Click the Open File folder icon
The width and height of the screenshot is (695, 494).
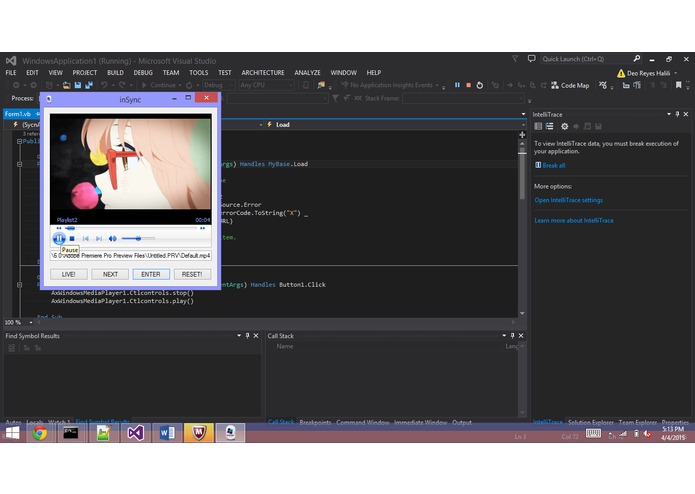(66, 85)
